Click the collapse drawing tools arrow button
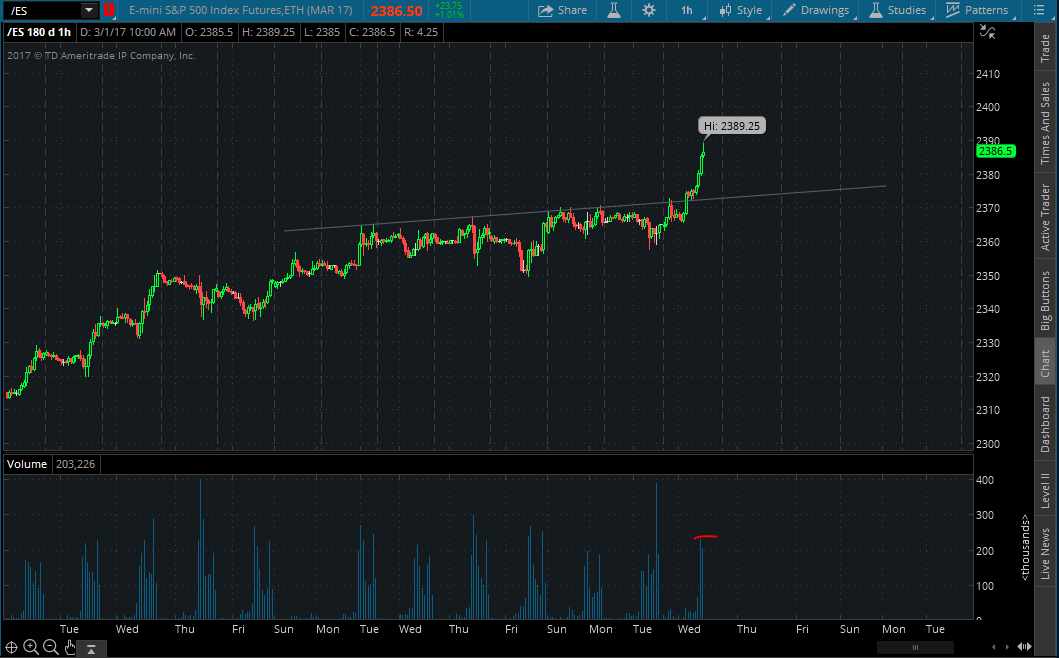 point(91,649)
